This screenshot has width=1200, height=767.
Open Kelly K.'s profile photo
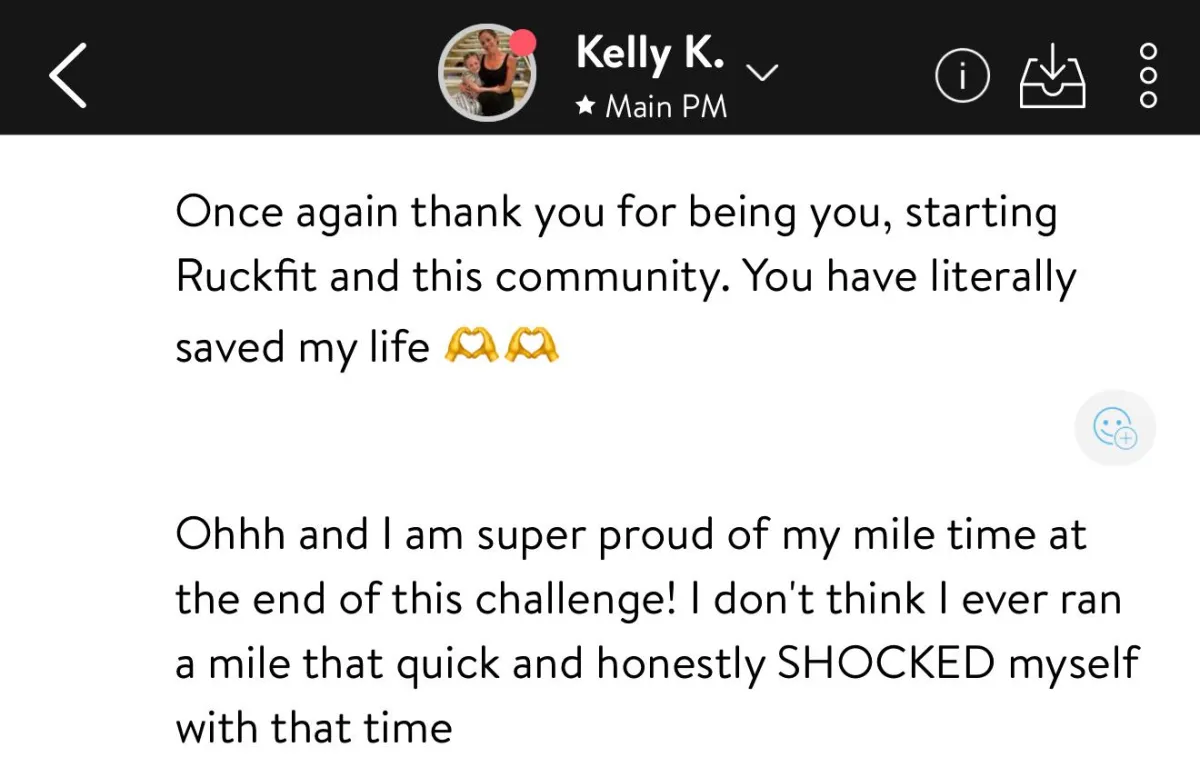[487, 73]
